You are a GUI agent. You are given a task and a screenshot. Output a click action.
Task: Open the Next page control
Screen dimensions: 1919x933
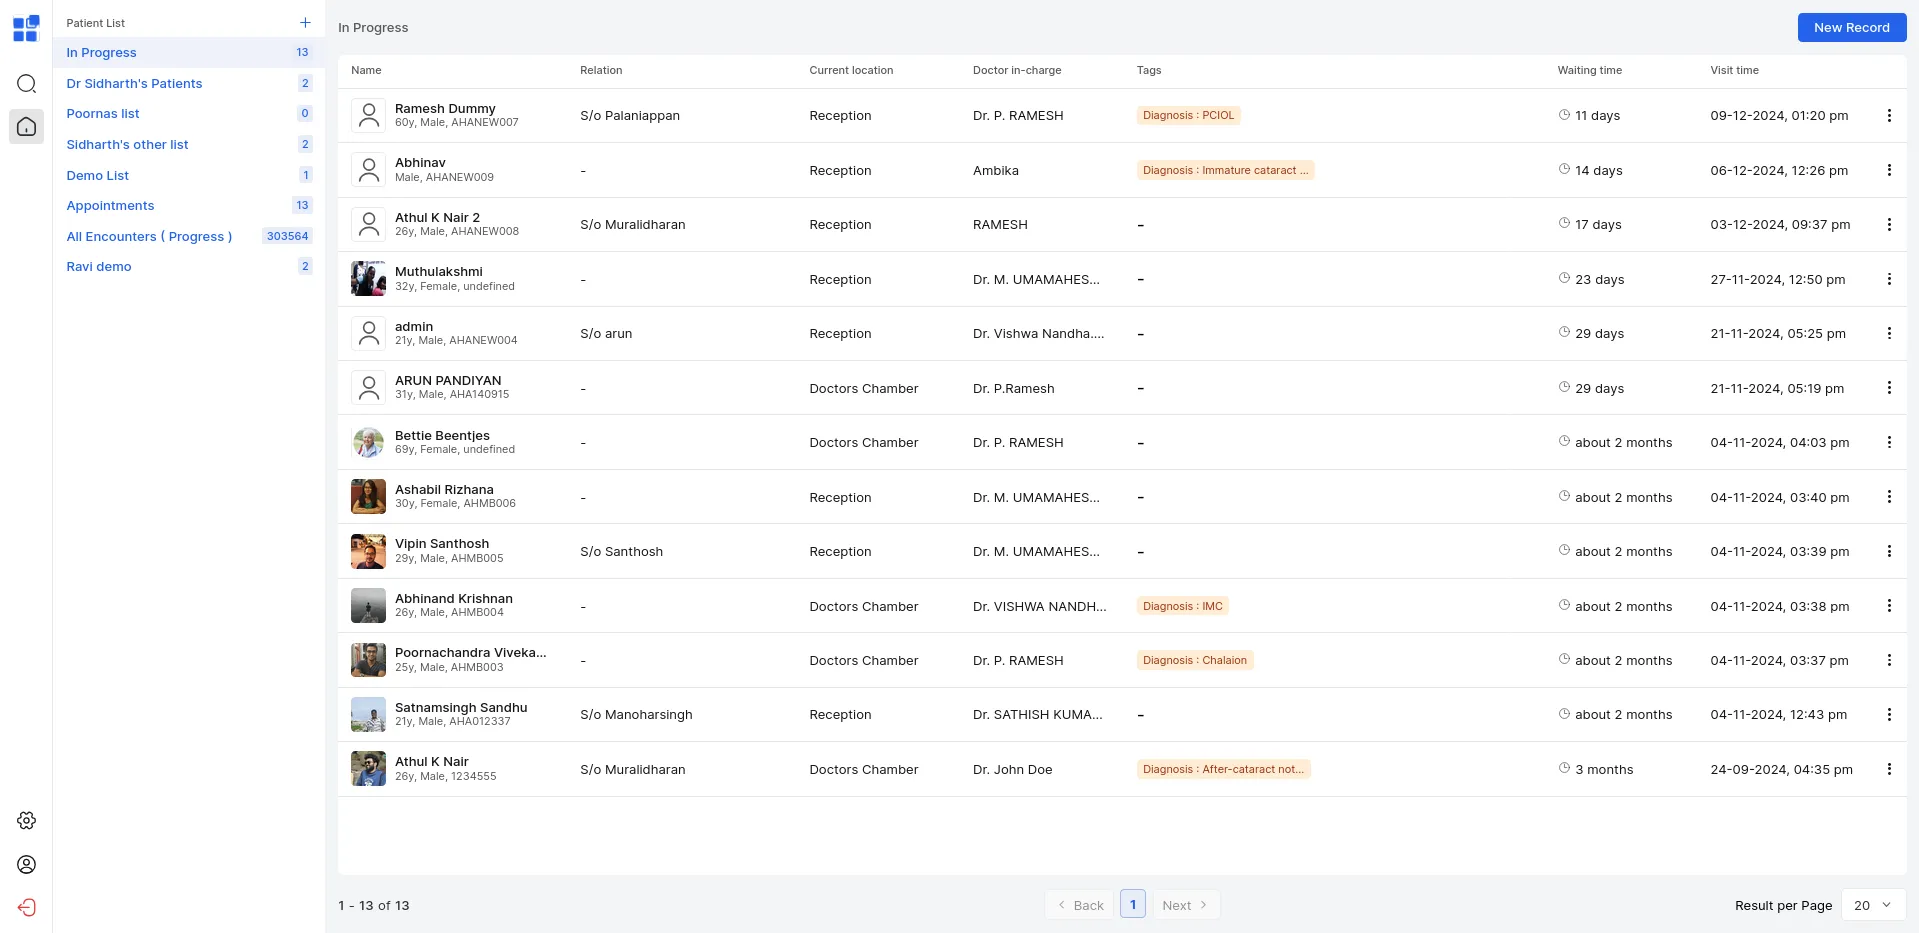coord(1185,904)
